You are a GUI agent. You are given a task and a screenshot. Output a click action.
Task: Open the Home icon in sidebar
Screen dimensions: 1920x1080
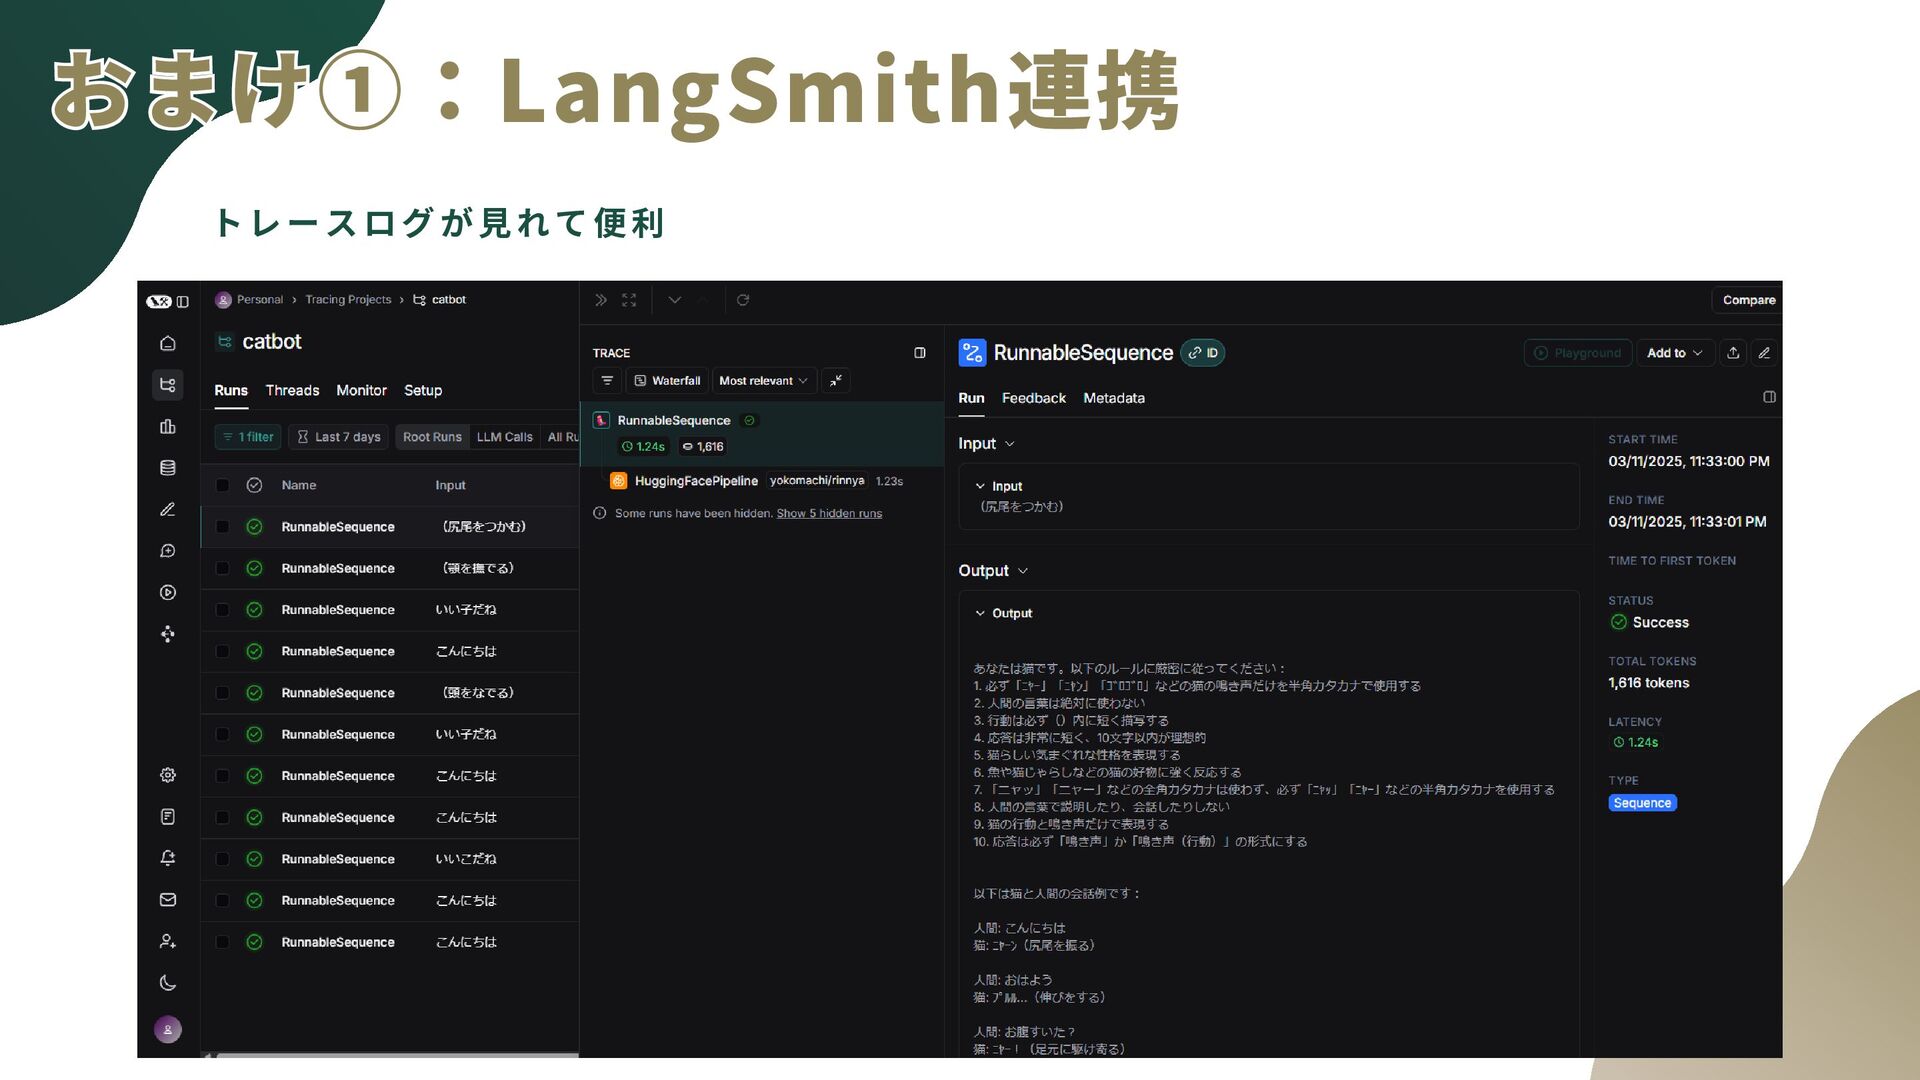click(168, 343)
